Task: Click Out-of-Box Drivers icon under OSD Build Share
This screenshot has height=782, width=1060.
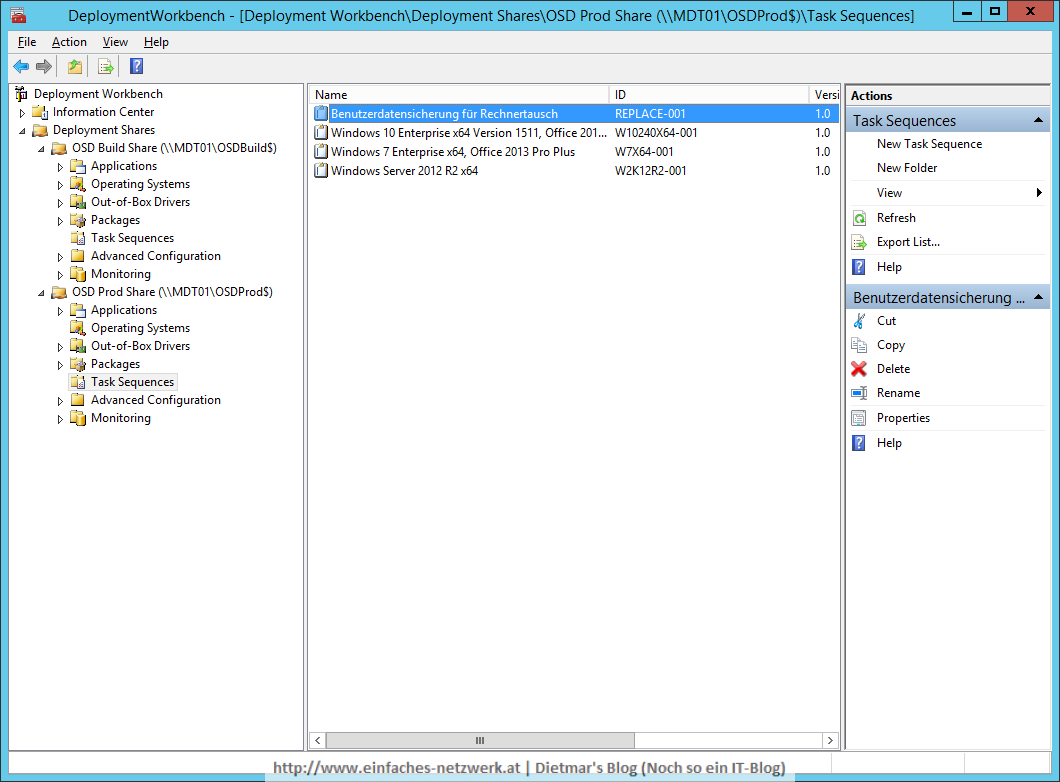Action: coord(78,202)
